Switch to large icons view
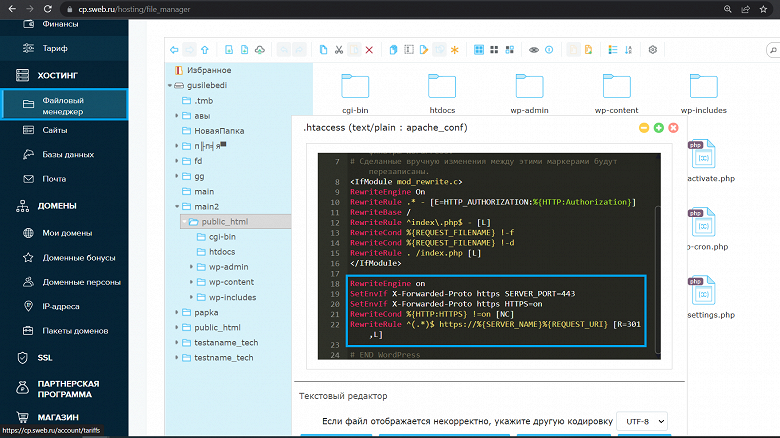The image size is (780, 438). [x=480, y=49]
